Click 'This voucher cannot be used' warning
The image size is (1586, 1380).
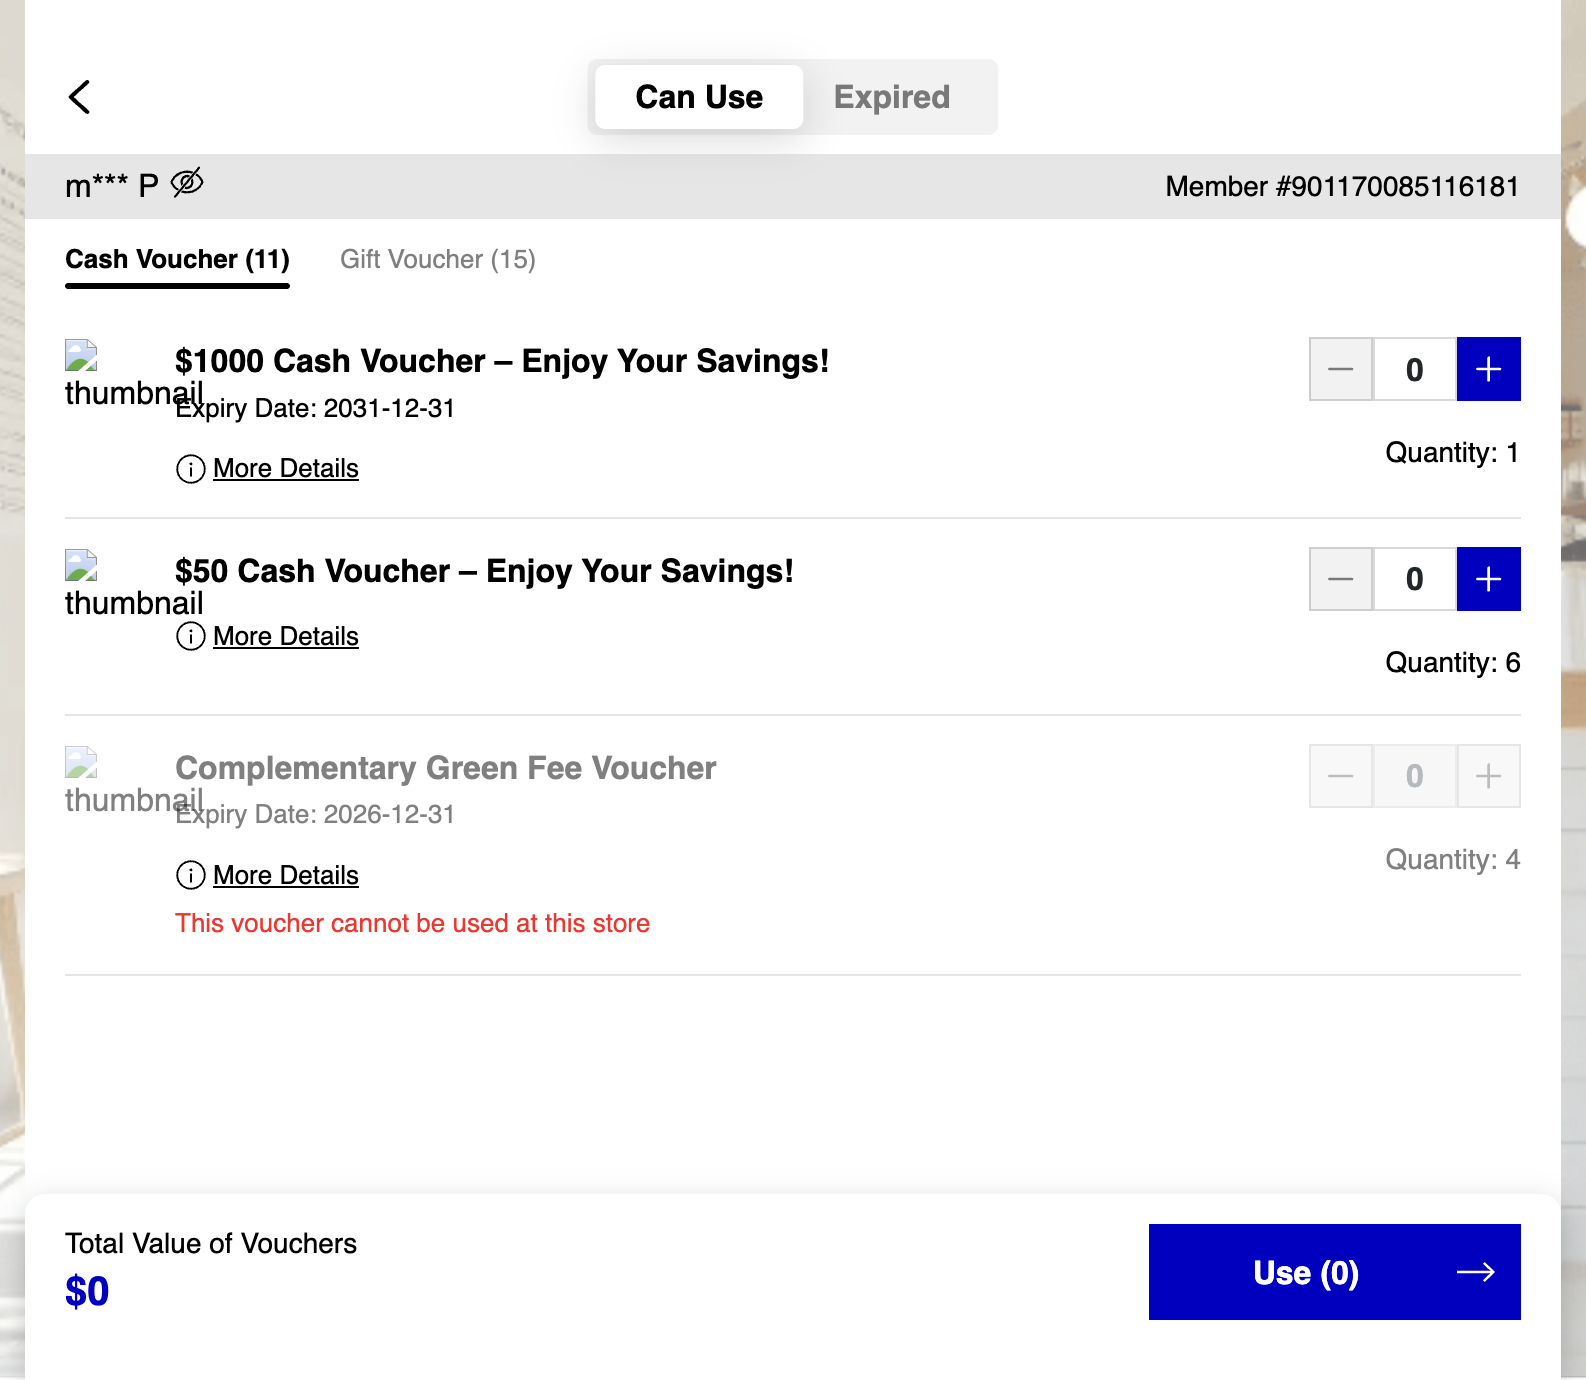click(x=412, y=923)
